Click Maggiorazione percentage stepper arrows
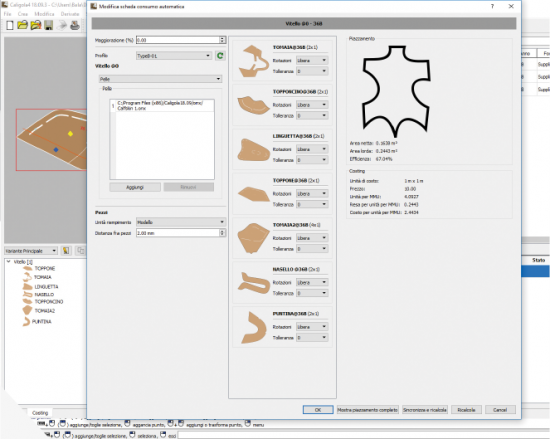Image resolution: width=550 pixels, height=439 pixels. click(x=222, y=40)
